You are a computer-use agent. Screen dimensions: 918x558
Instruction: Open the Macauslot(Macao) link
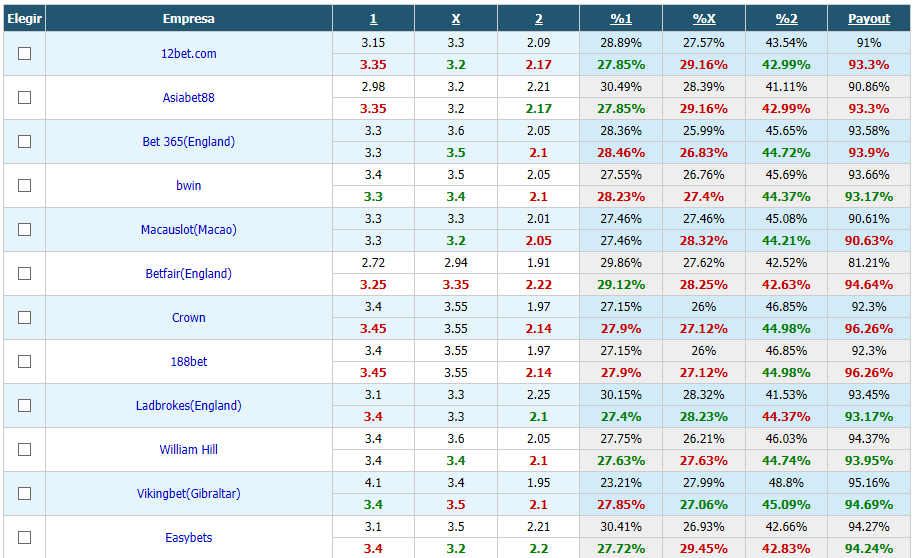coord(189,229)
